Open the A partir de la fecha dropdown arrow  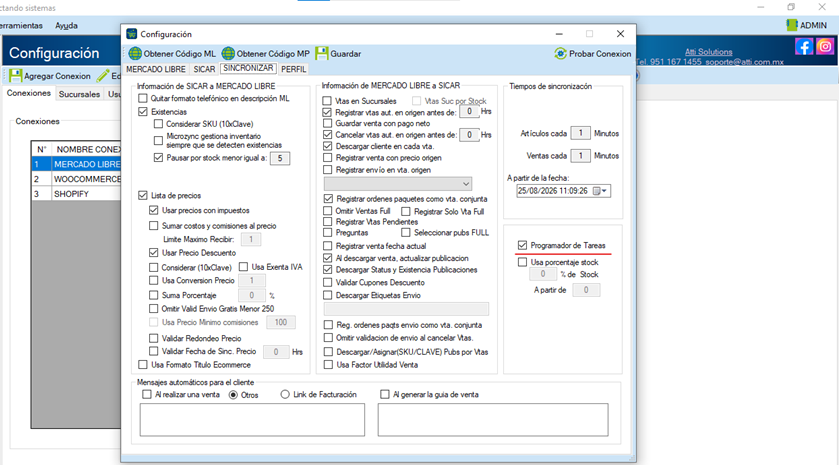click(x=605, y=190)
